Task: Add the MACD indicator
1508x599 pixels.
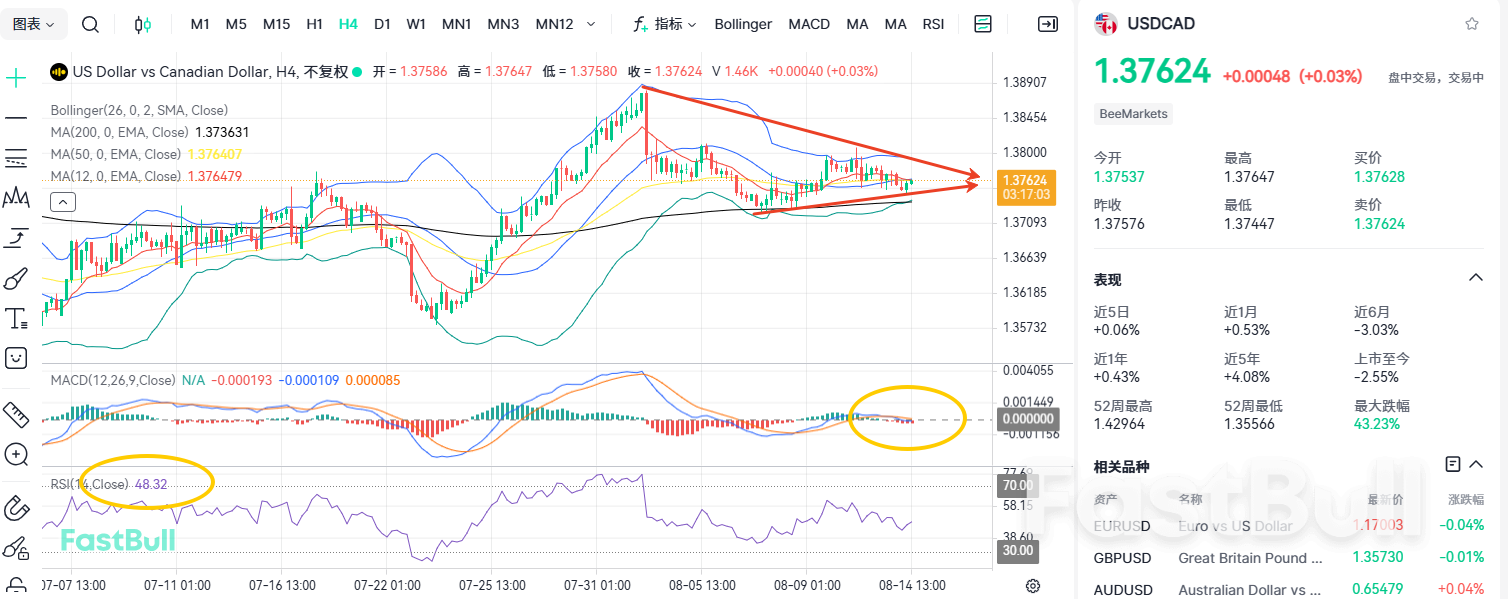Action: tap(808, 24)
